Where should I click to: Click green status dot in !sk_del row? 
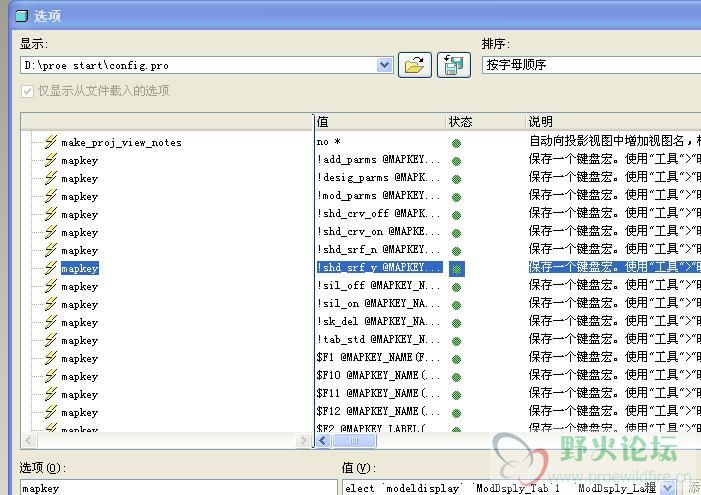click(456, 323)
